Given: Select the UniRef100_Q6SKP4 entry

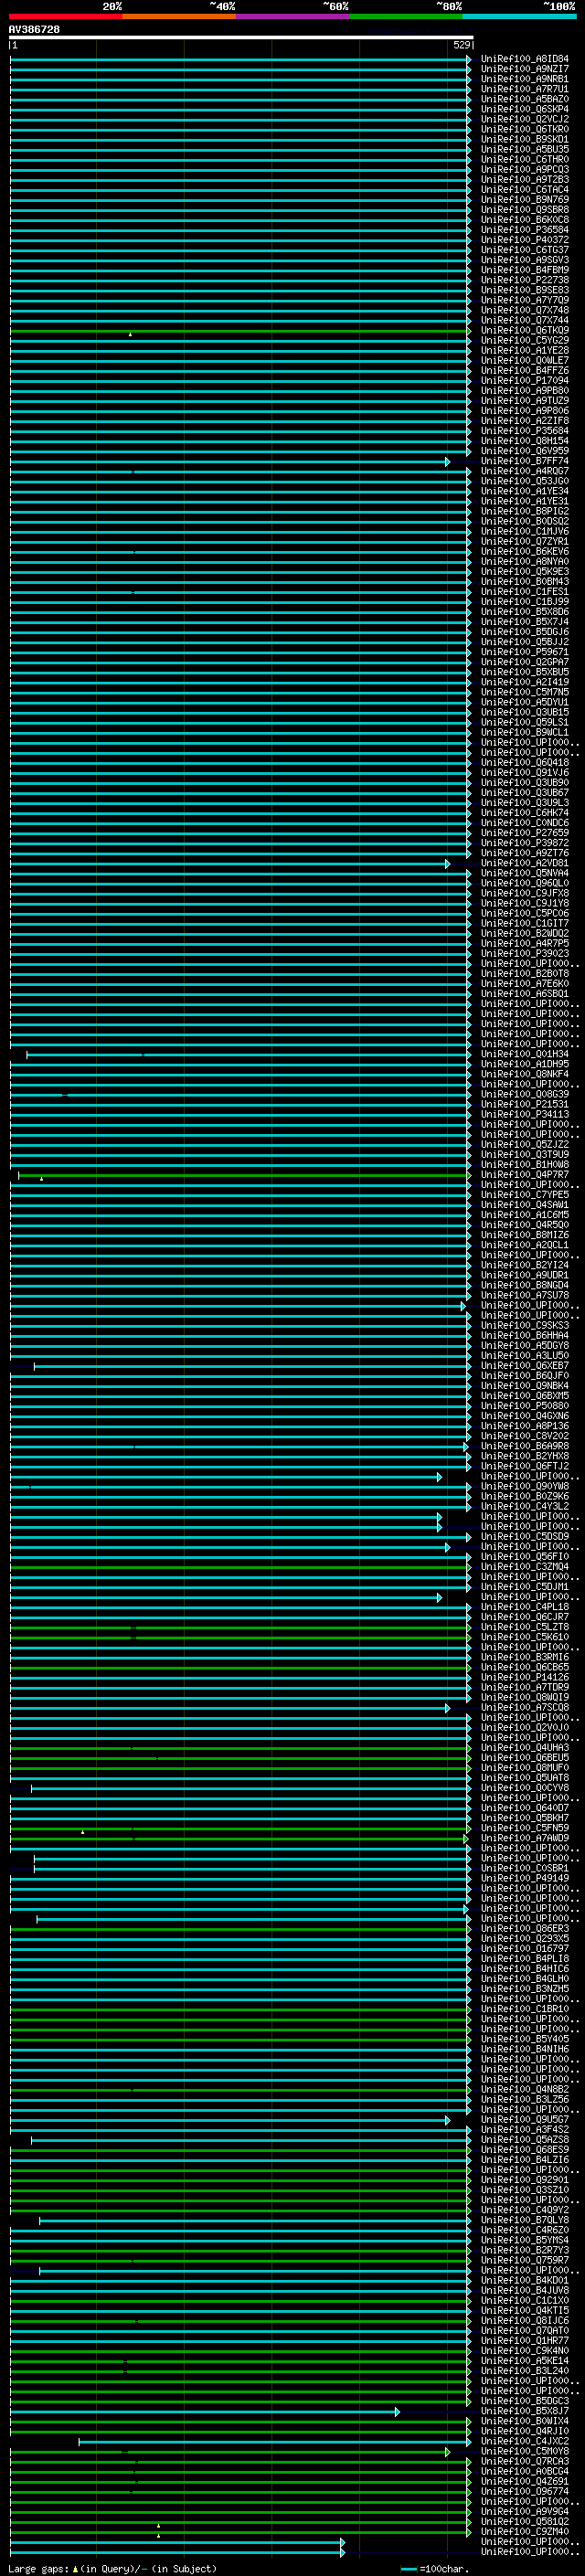Looking at the screenshot, I should [524, 109].
